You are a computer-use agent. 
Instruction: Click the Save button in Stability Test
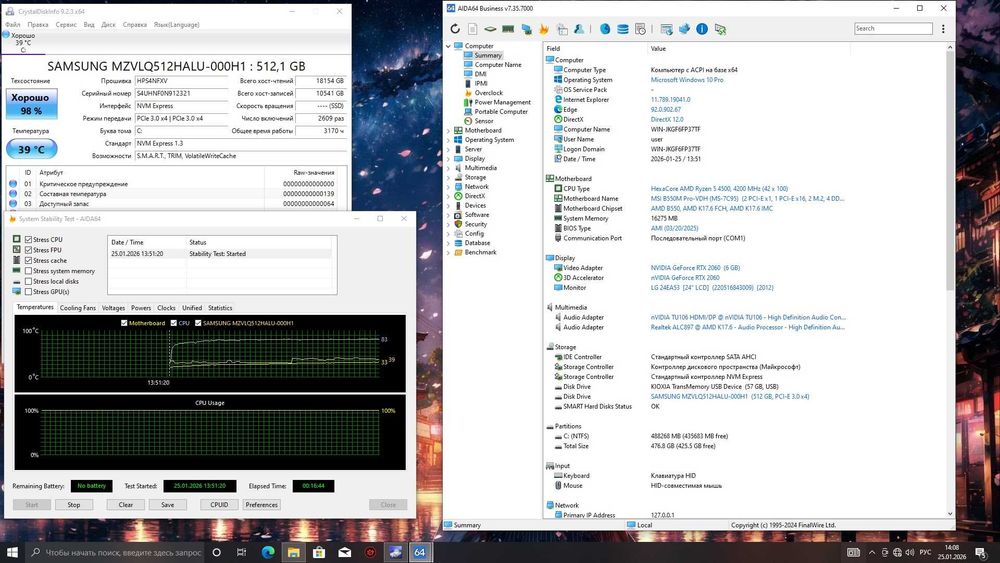point(168,504)
